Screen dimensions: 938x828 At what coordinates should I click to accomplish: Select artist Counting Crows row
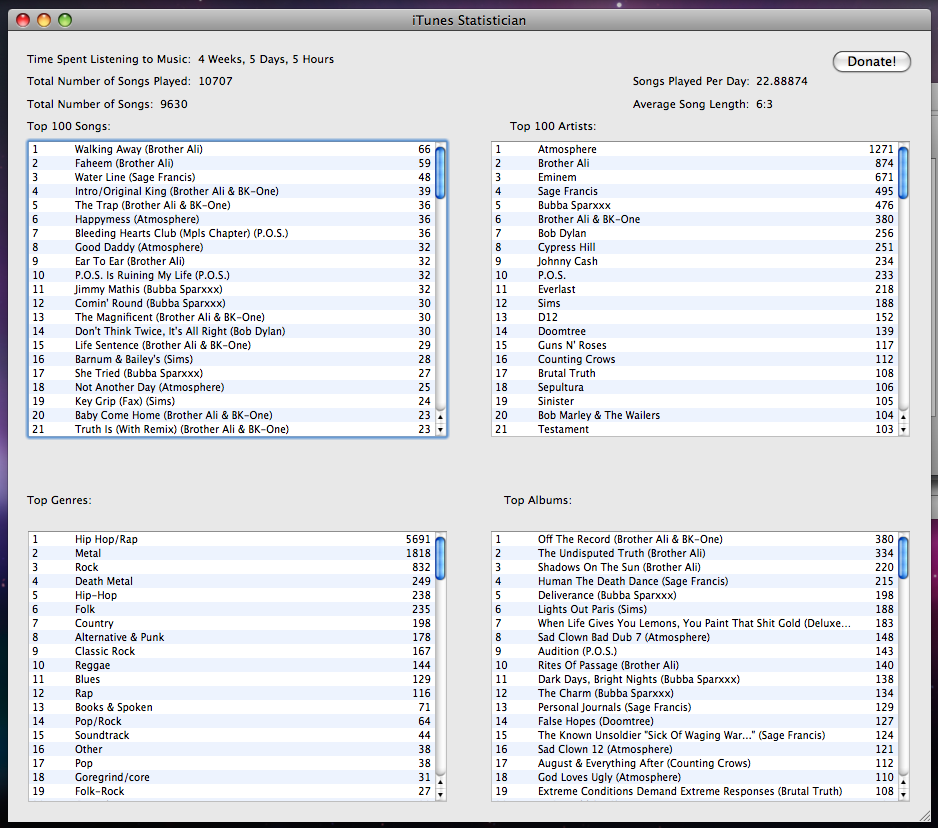pyautogui.click(x=695, y=359)
